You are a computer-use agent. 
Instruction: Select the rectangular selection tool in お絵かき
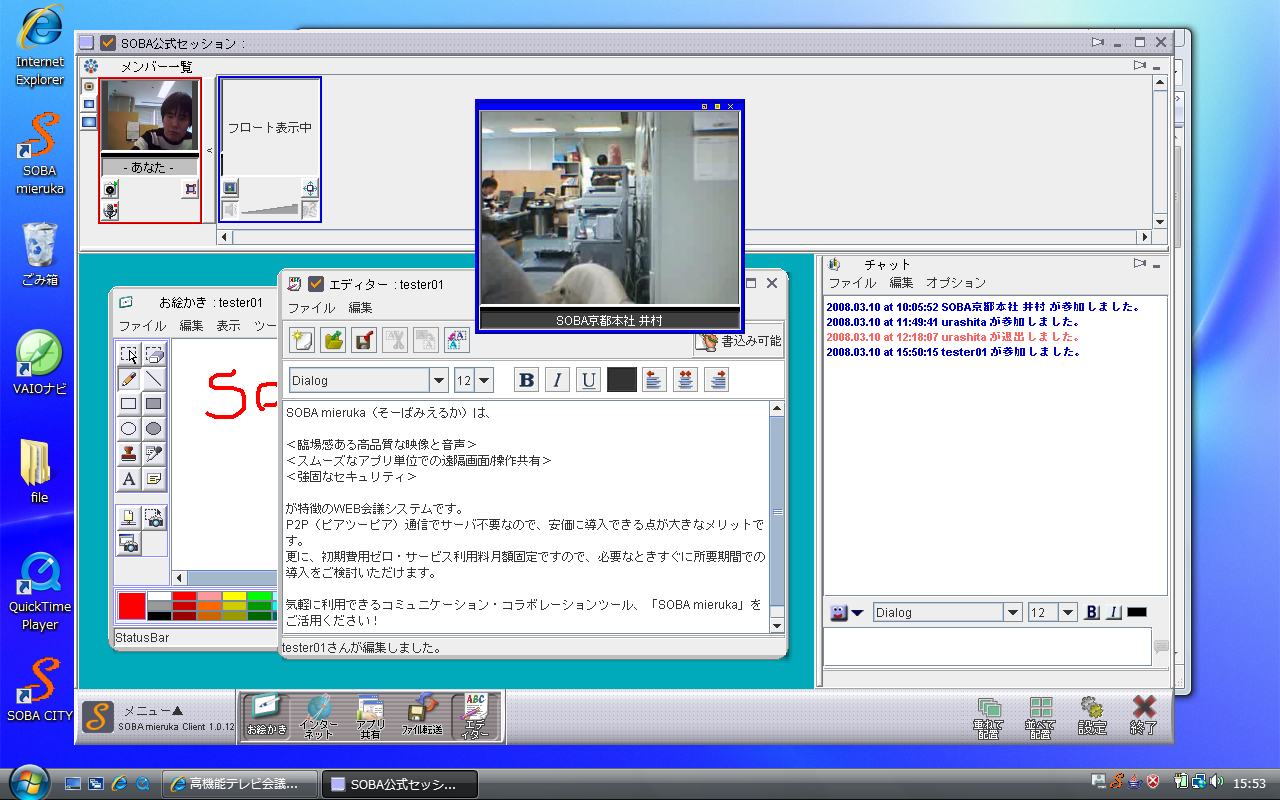129,354
